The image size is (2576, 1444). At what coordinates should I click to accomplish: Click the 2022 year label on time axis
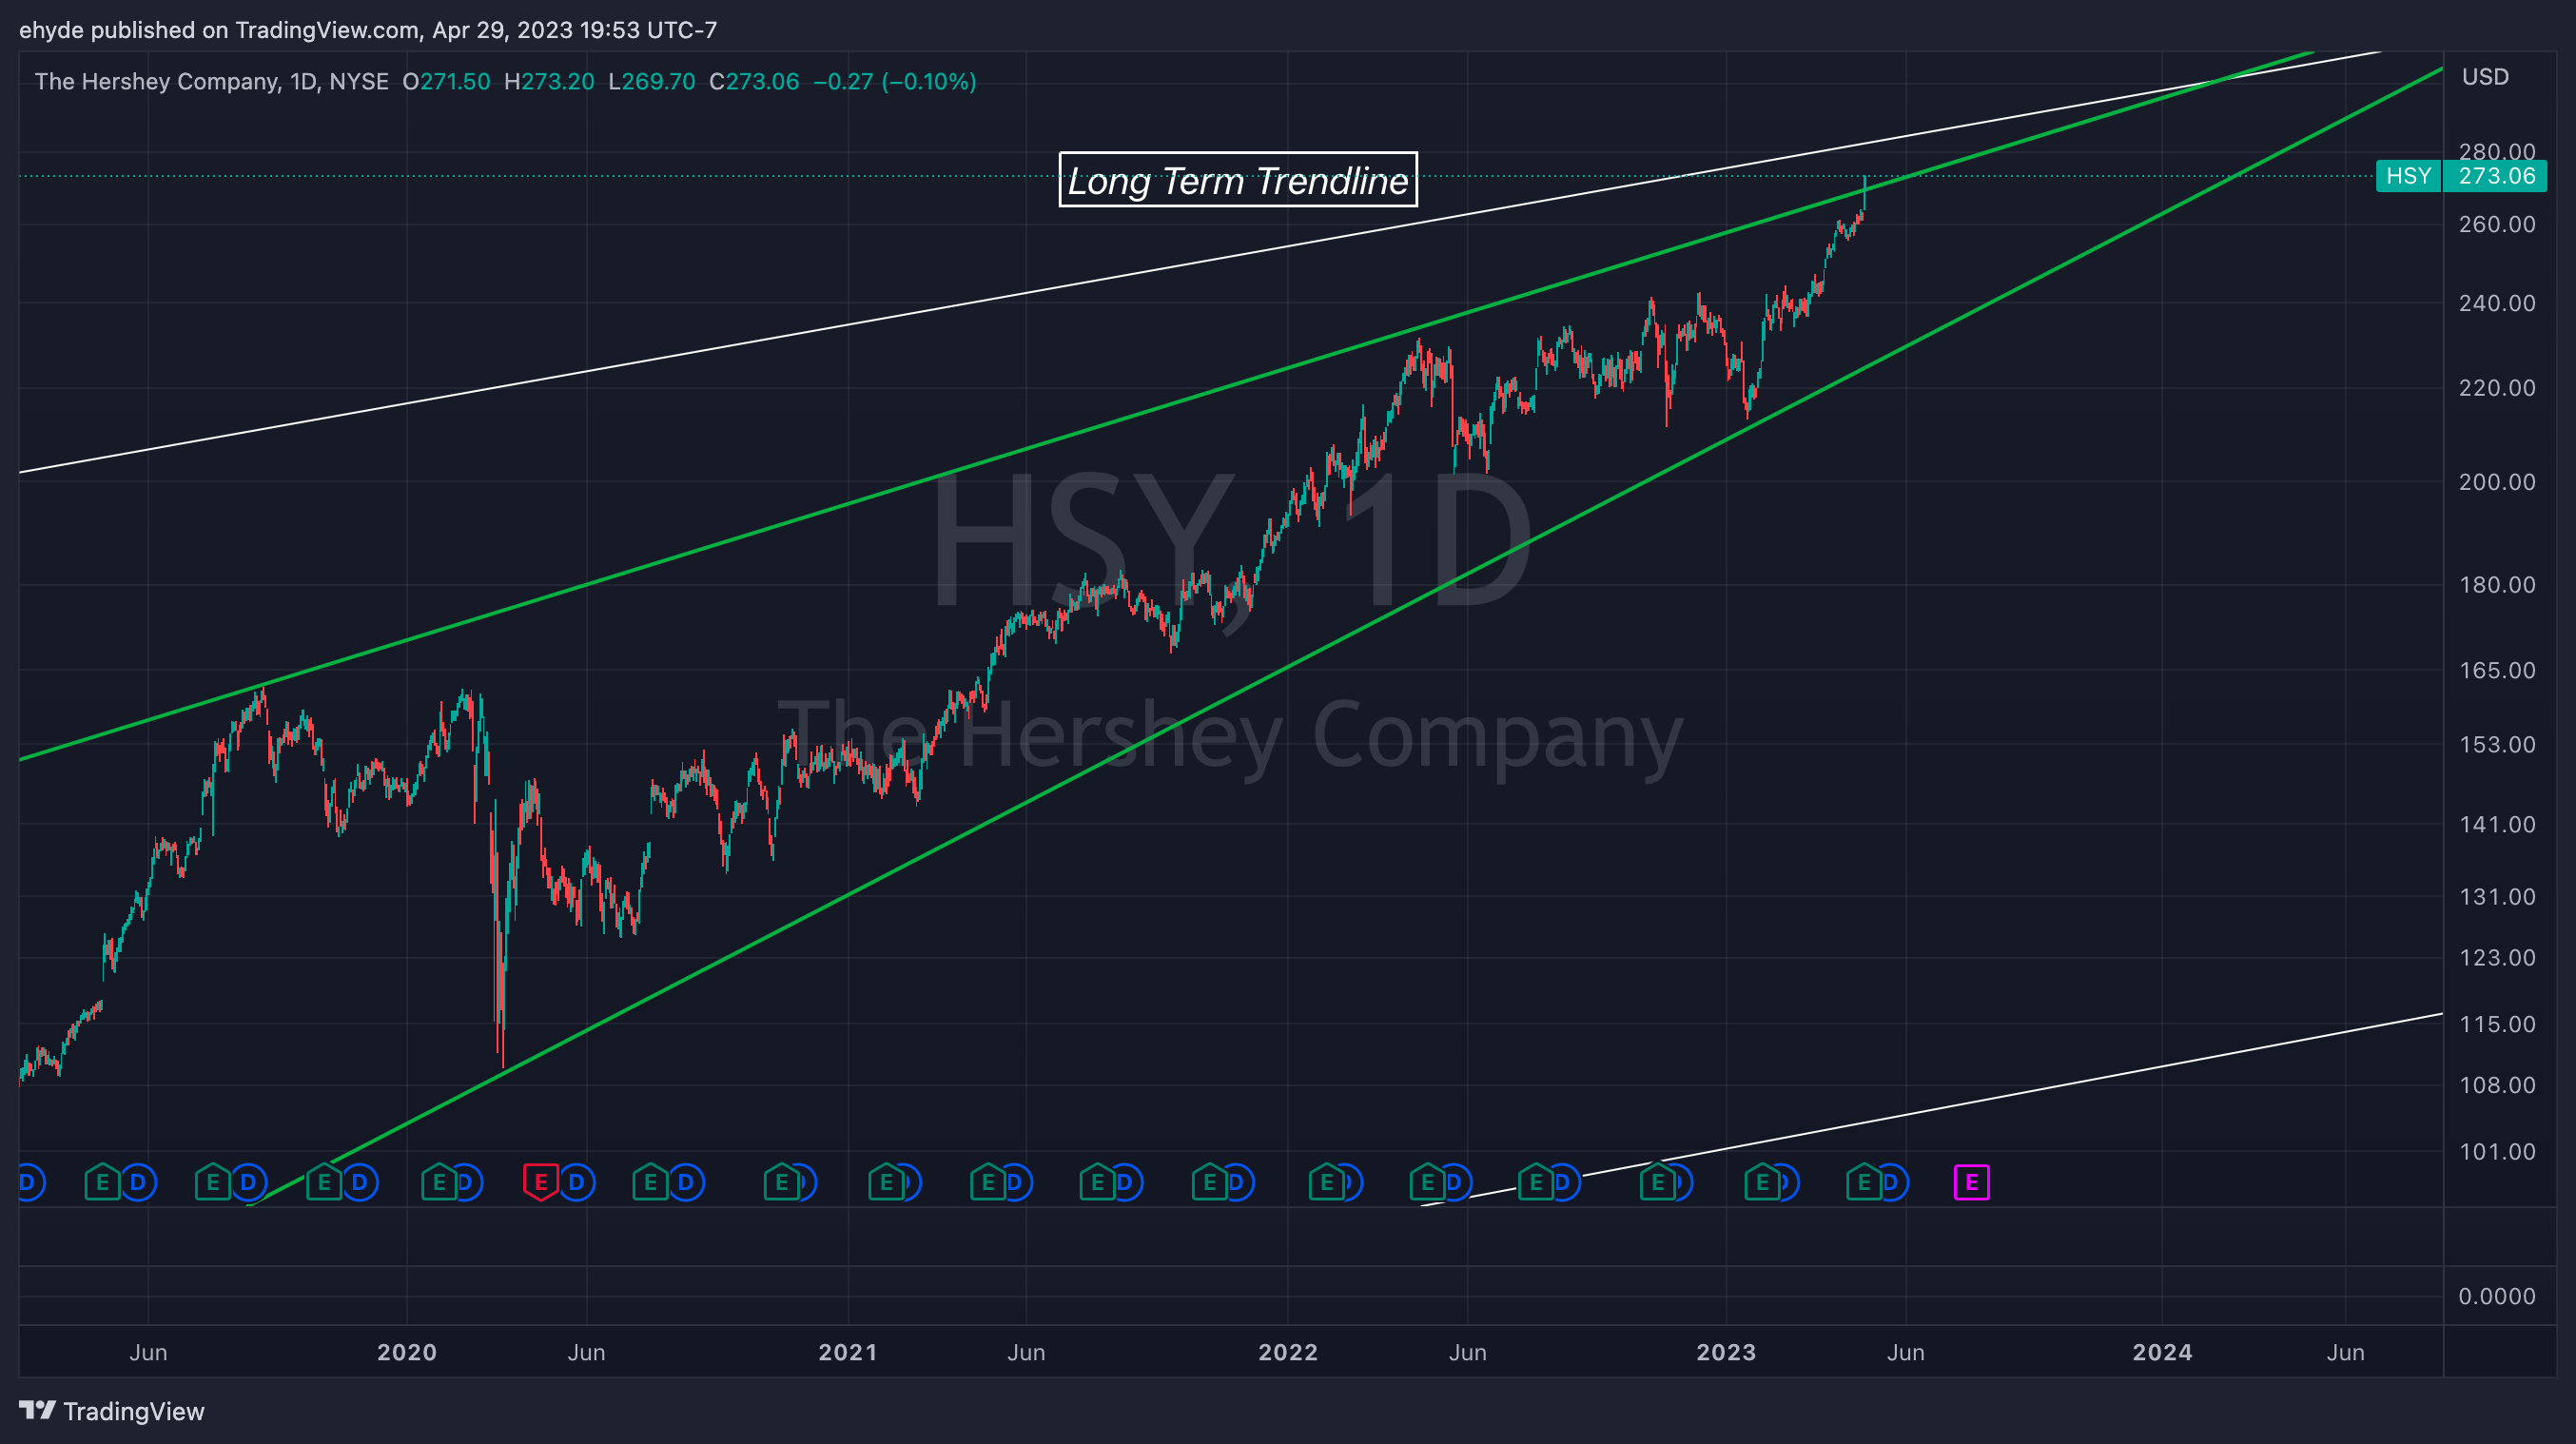(x=1288, y=1353)
